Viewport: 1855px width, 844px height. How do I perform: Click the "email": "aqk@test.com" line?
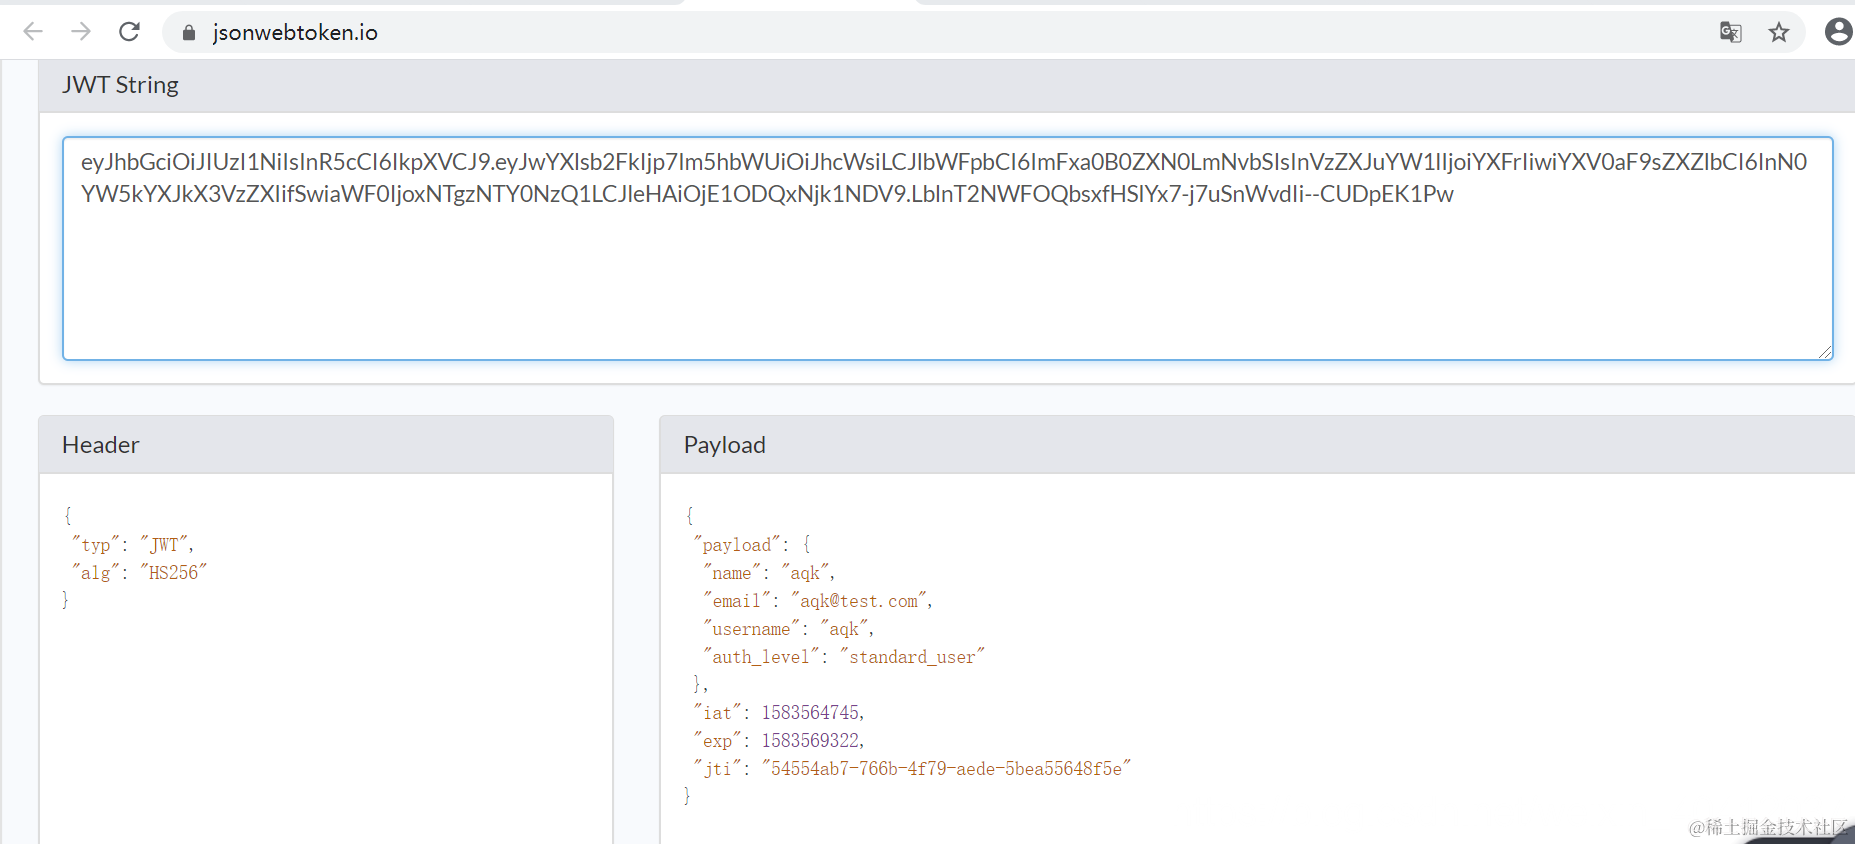click(x=818, y=601)
